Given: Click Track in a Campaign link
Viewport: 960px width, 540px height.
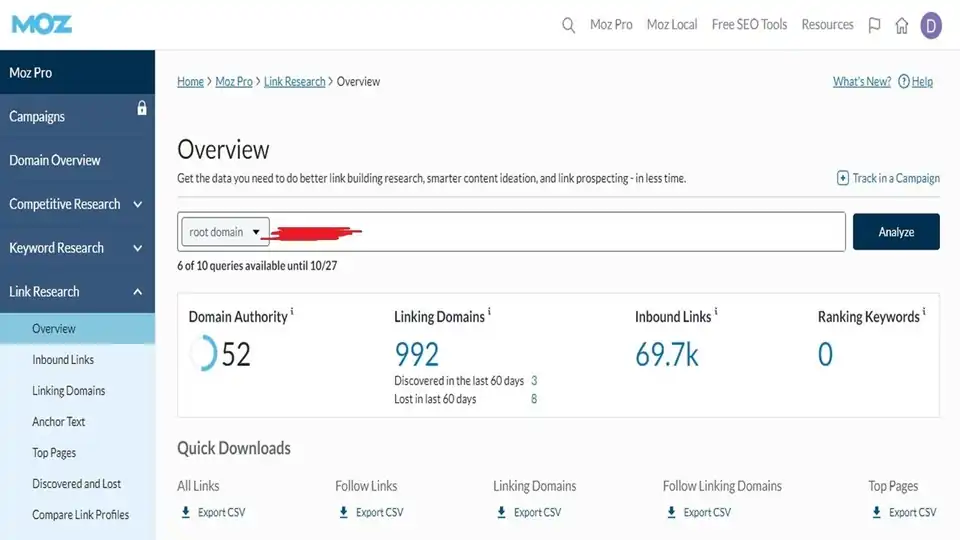Looking at the screenshot, I should click(896, 178).
